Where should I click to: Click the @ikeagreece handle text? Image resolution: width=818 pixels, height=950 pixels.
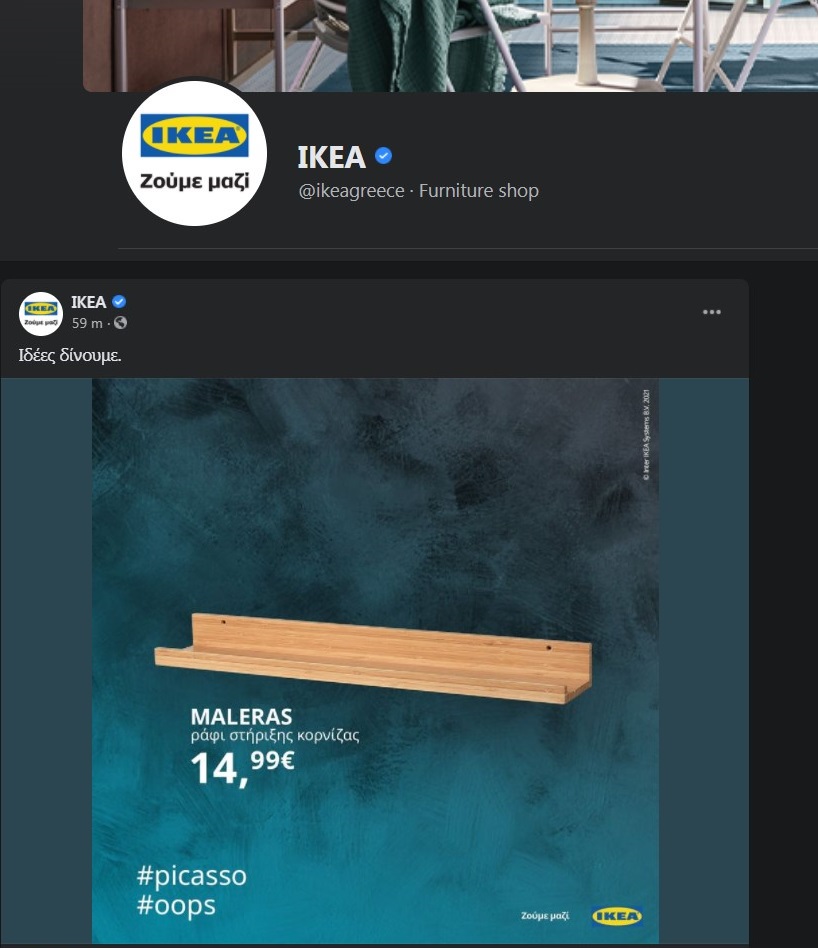351,191
